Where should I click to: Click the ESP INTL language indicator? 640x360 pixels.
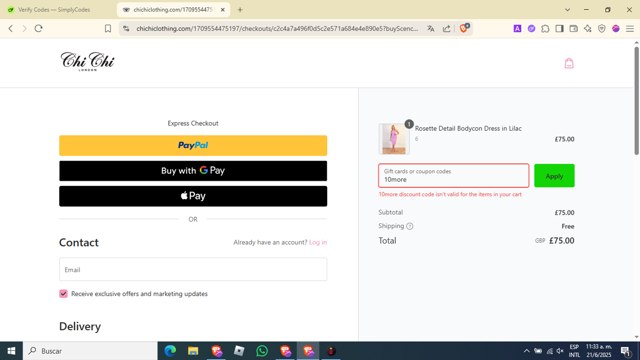pos(574,351)
